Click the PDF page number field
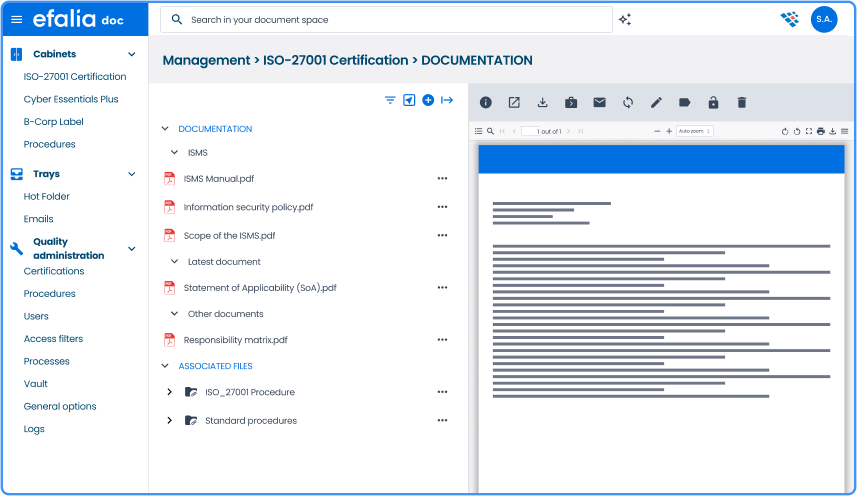Screen dimensions: 857x496 point(530,131)
